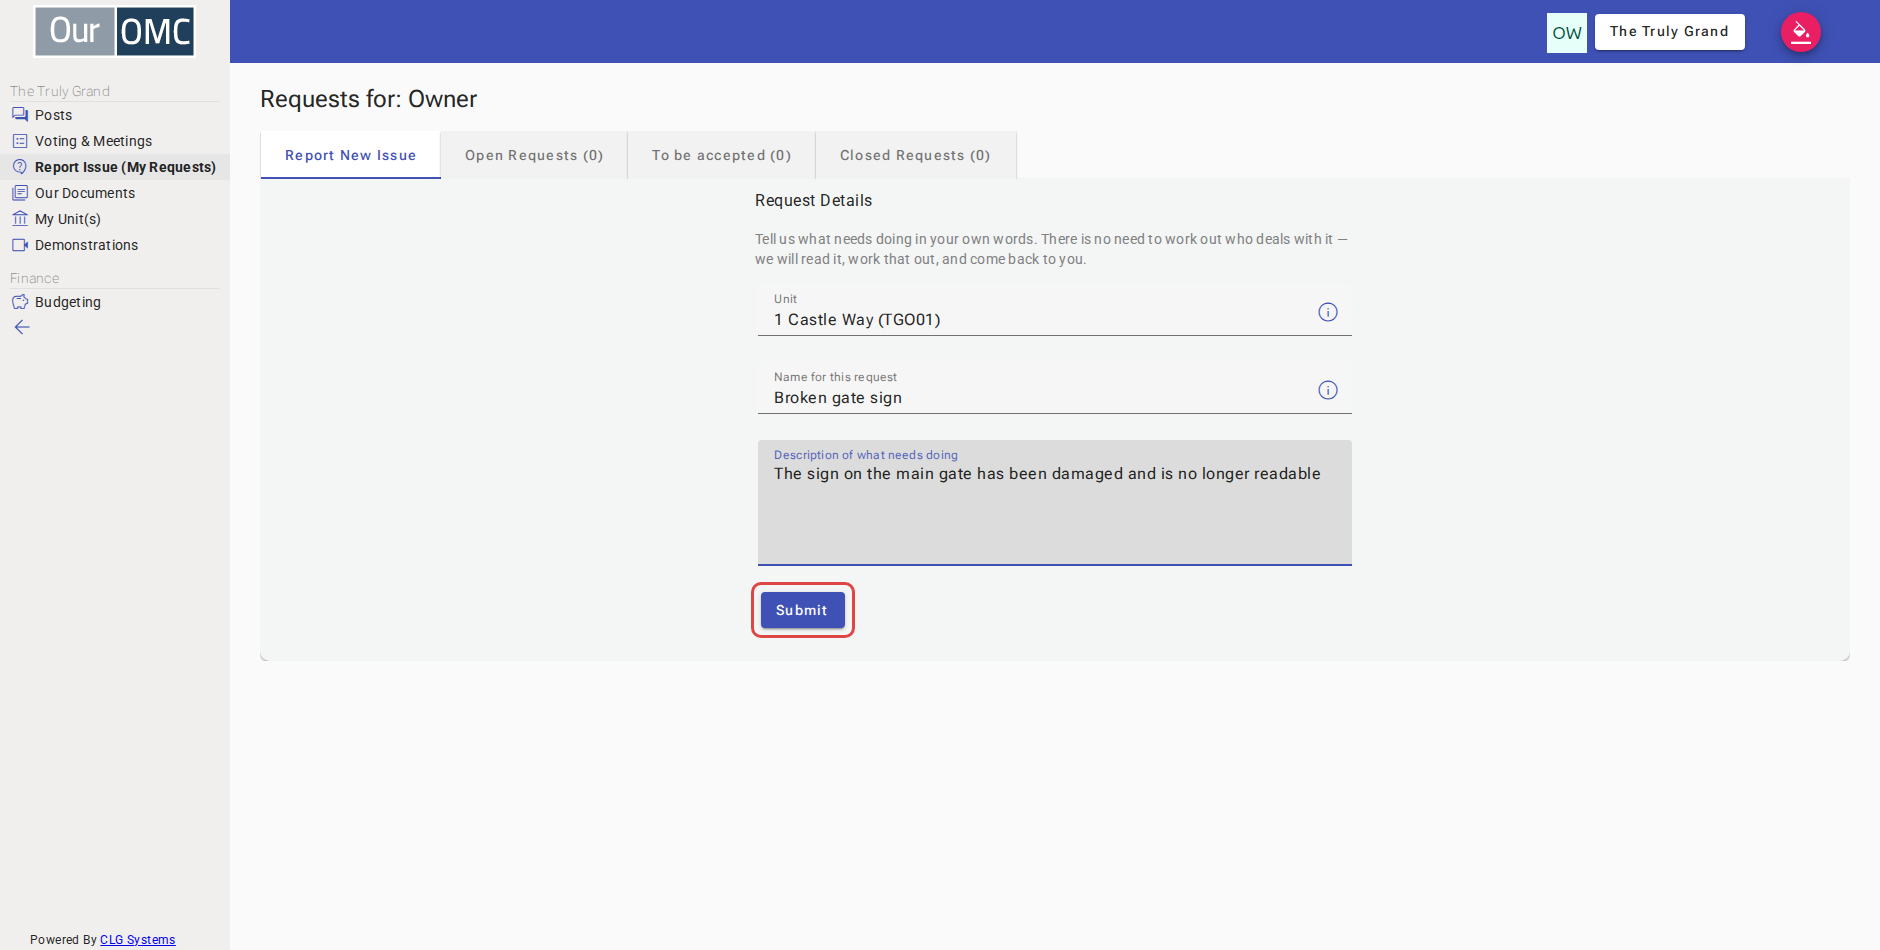Switch to the Report New Issue tab
The height and width of the screenshot is (950, 1880).
tap(350, 155)
